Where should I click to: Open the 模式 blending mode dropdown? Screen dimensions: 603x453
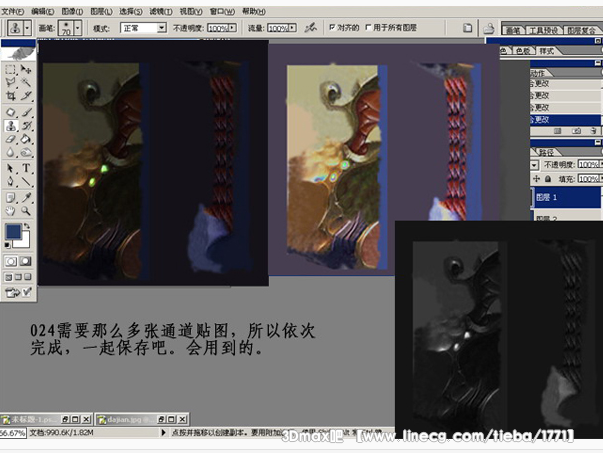162,28
